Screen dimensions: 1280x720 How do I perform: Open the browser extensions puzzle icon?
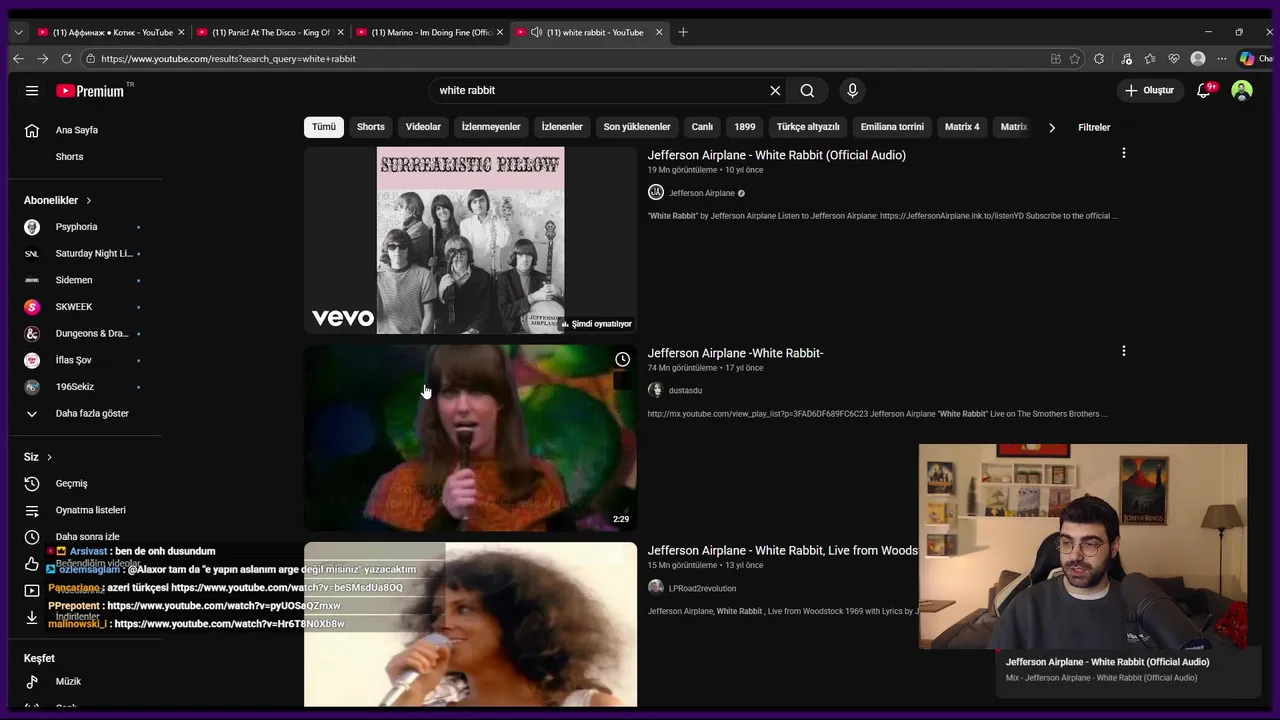click(1099, 58)
